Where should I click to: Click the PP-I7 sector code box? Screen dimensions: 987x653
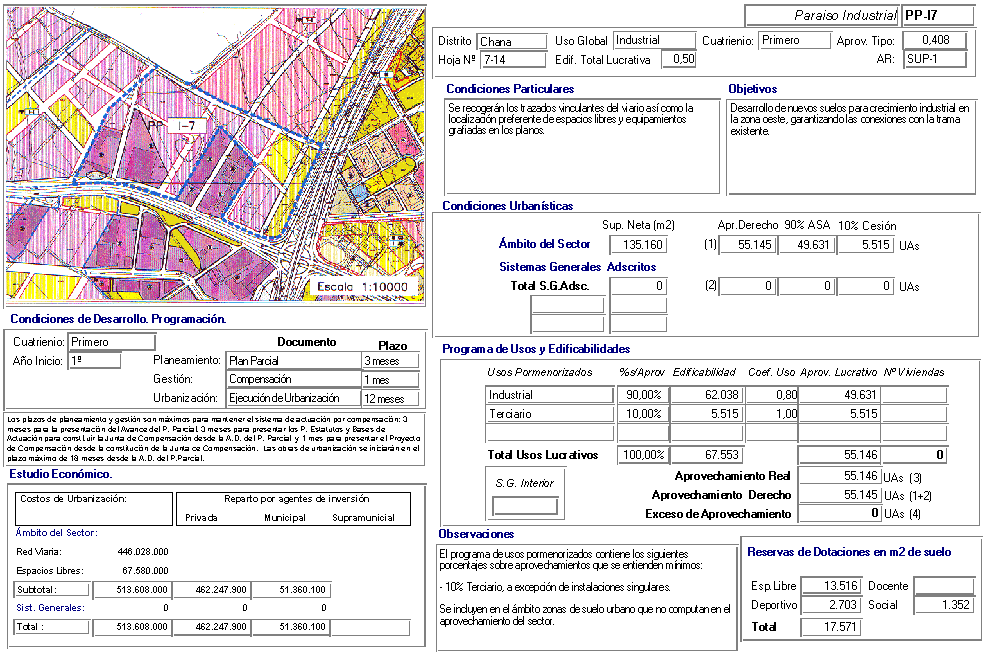935,15
